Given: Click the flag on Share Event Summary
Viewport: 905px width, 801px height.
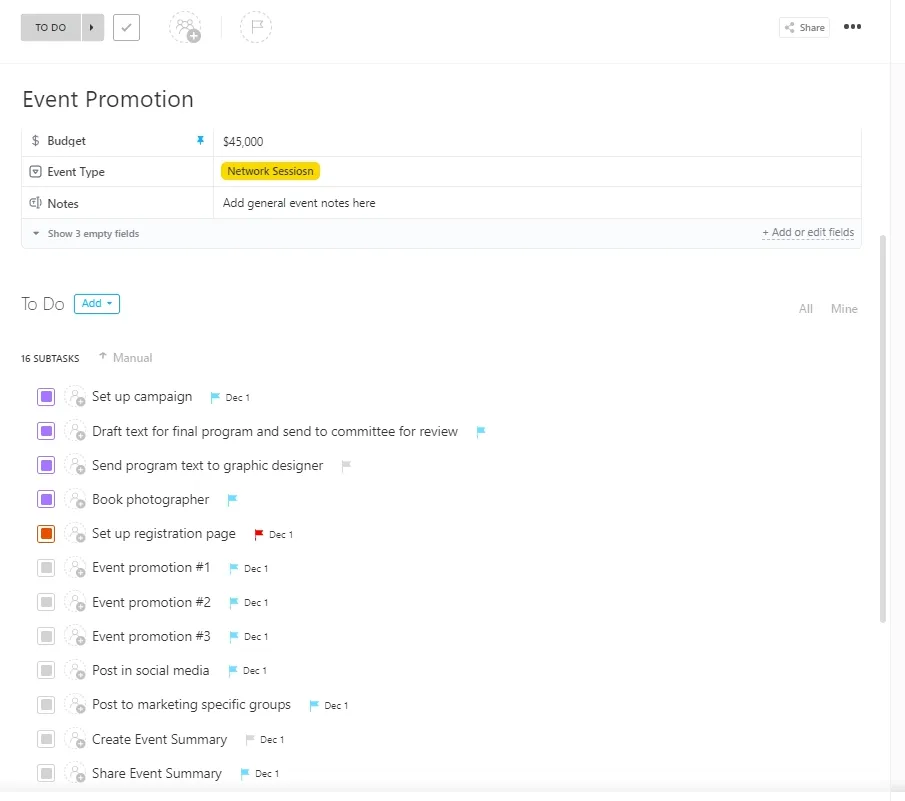Looking at the screenshot, I should (x=245, y=773).
